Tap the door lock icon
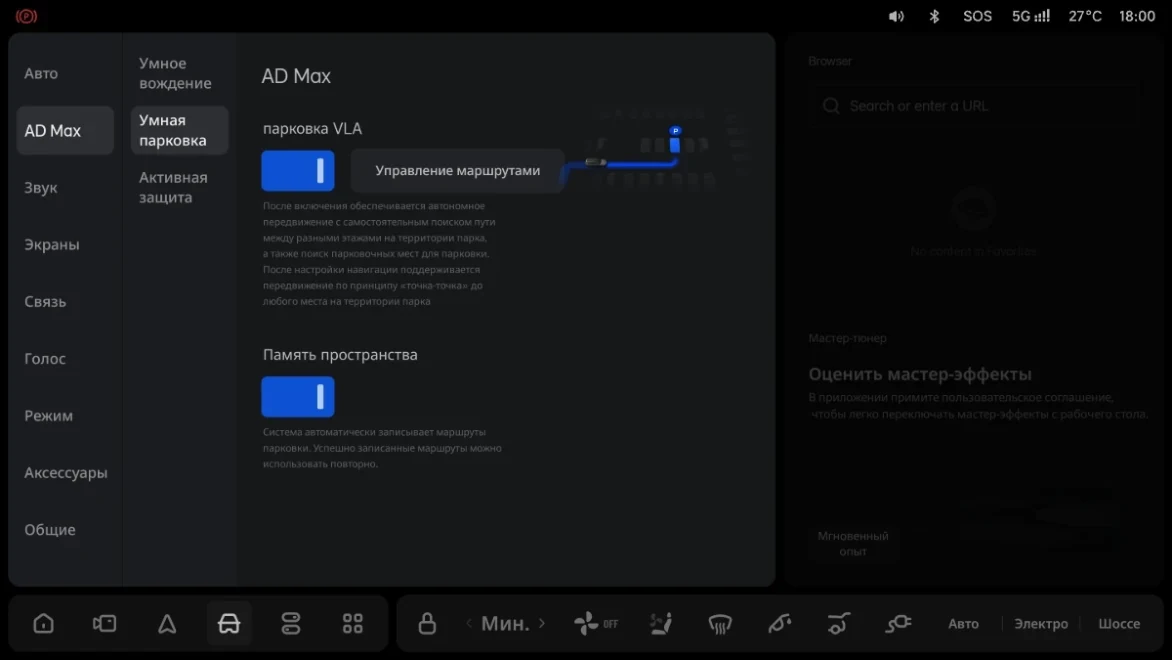 click(x=427, y=623)
